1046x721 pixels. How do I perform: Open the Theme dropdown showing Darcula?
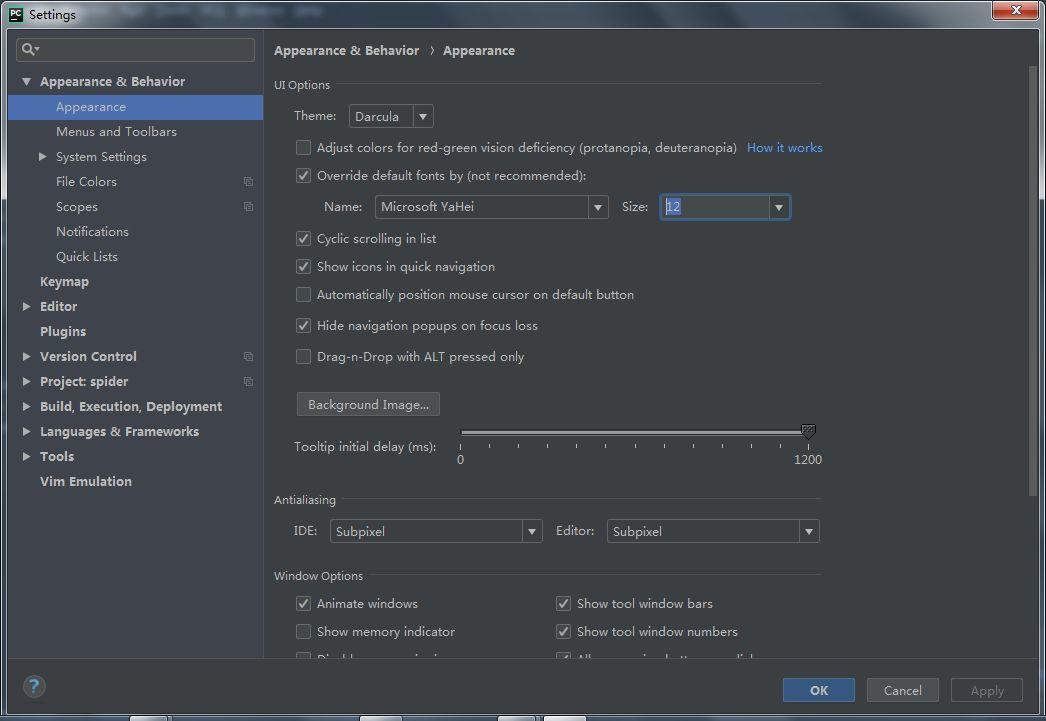[391, 116]
